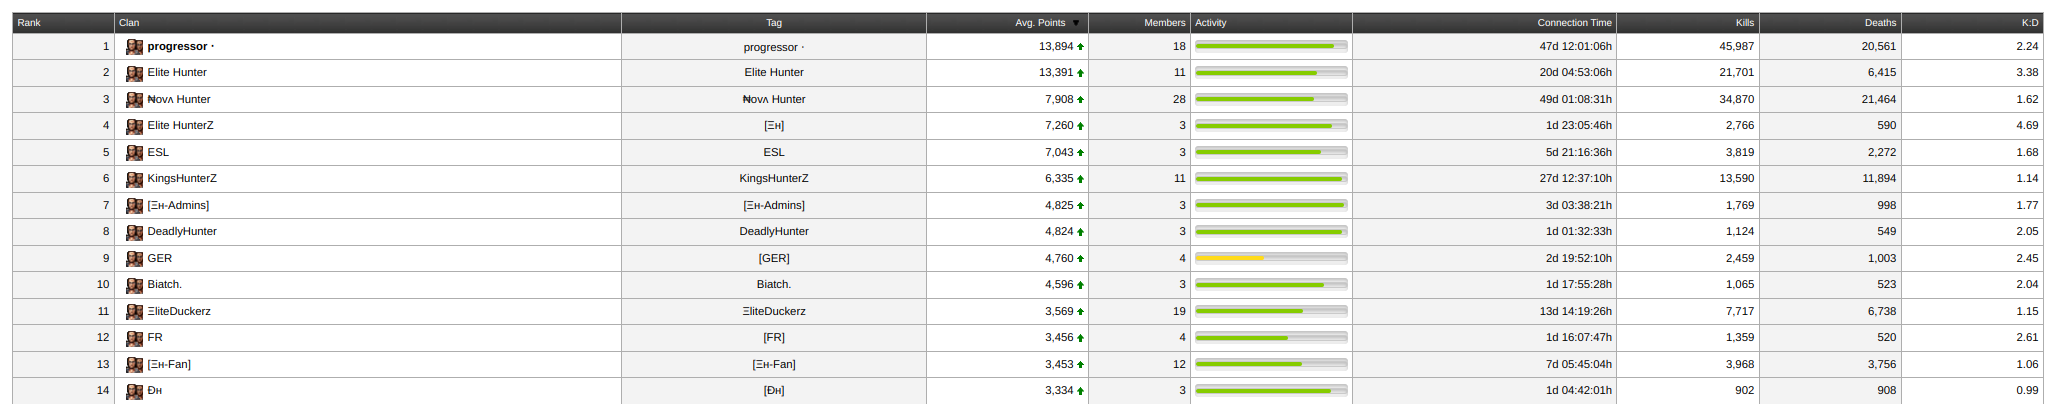The image size is (2058, 404).
Task: Click the clan icon beside Biatch.
Action: click(x=134, y=285)
